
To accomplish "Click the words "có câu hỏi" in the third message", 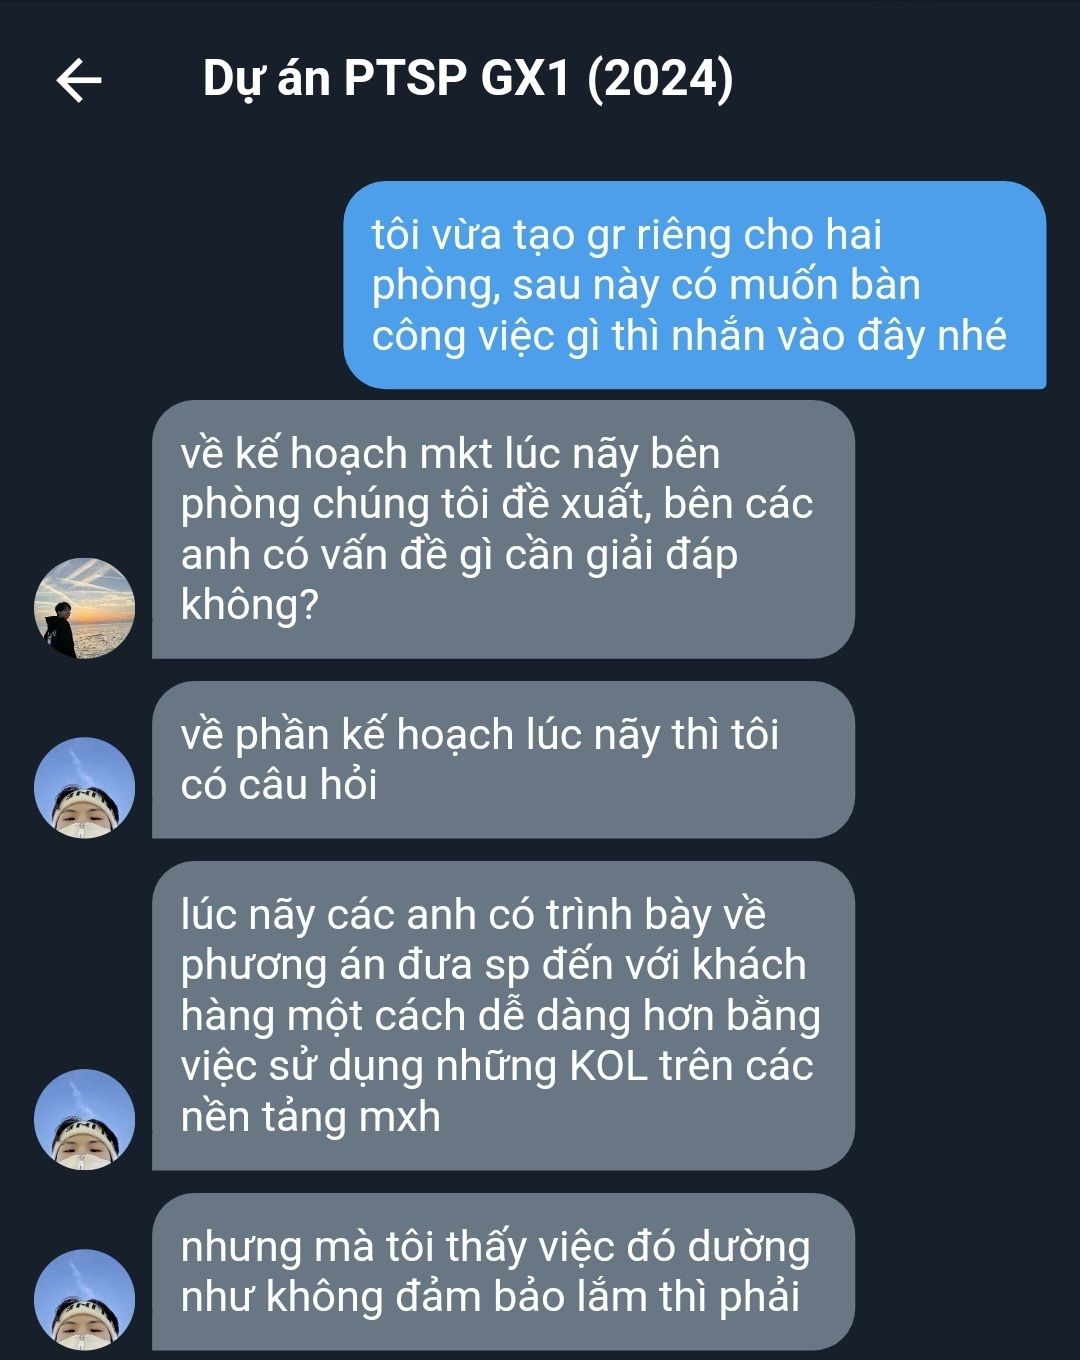I will click(x=279, y=785).
